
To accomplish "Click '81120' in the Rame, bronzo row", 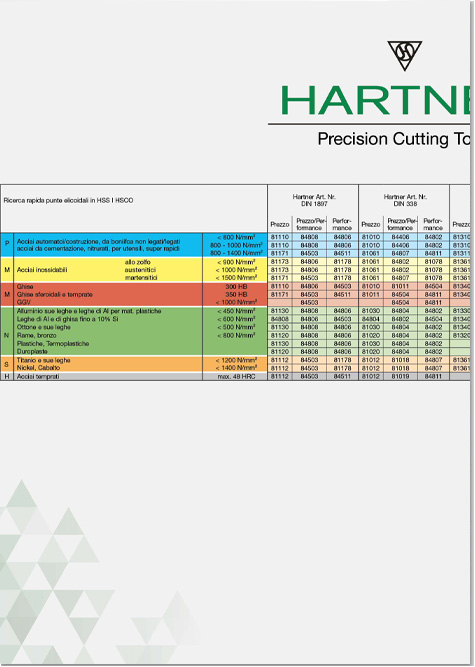I will click(279, 335).
